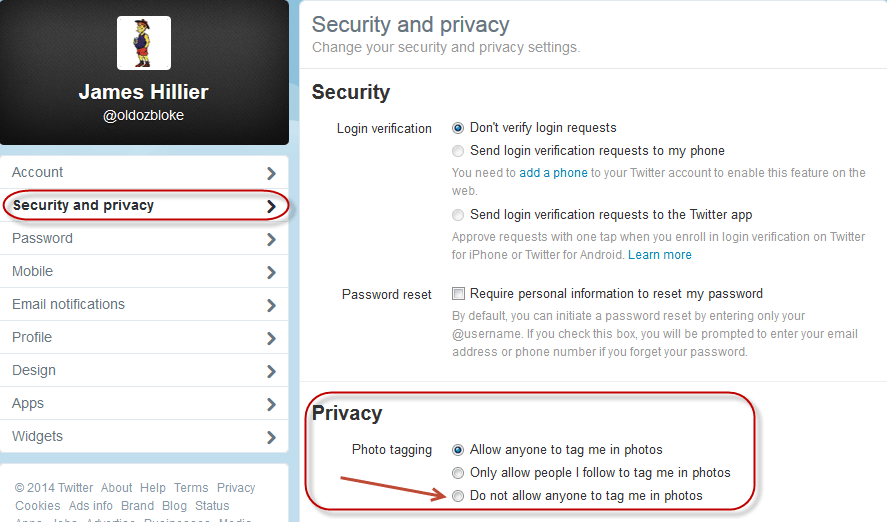Open the Design settings section
The height and width of the screenshot is (522, 887).
click(144, 370)
